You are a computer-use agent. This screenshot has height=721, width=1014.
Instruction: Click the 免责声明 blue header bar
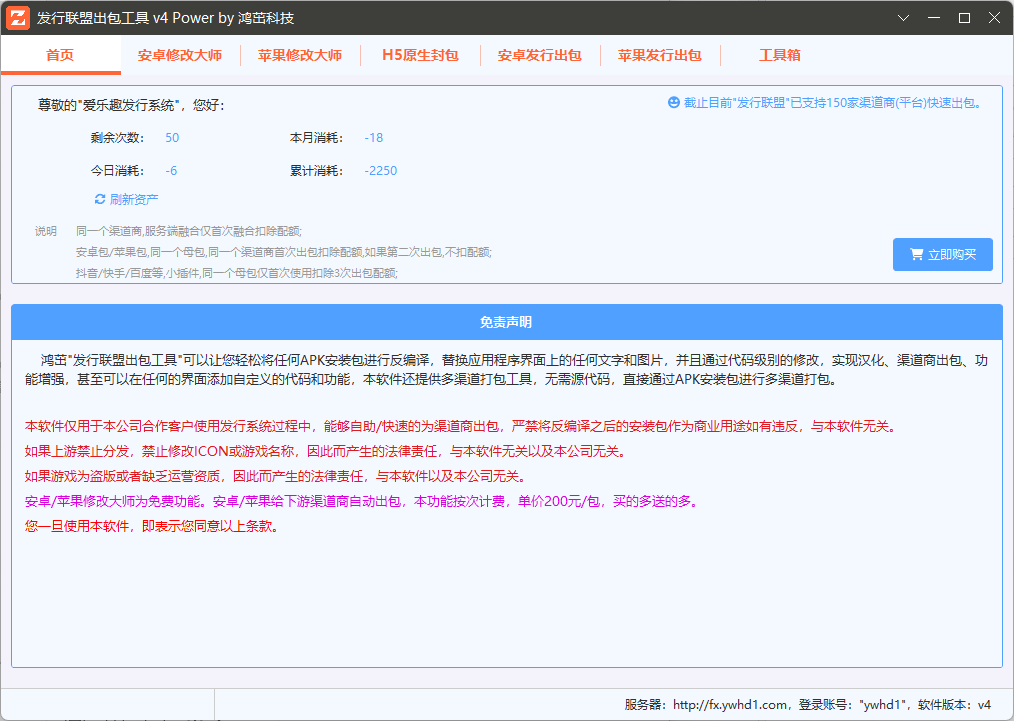coord(505,321)
